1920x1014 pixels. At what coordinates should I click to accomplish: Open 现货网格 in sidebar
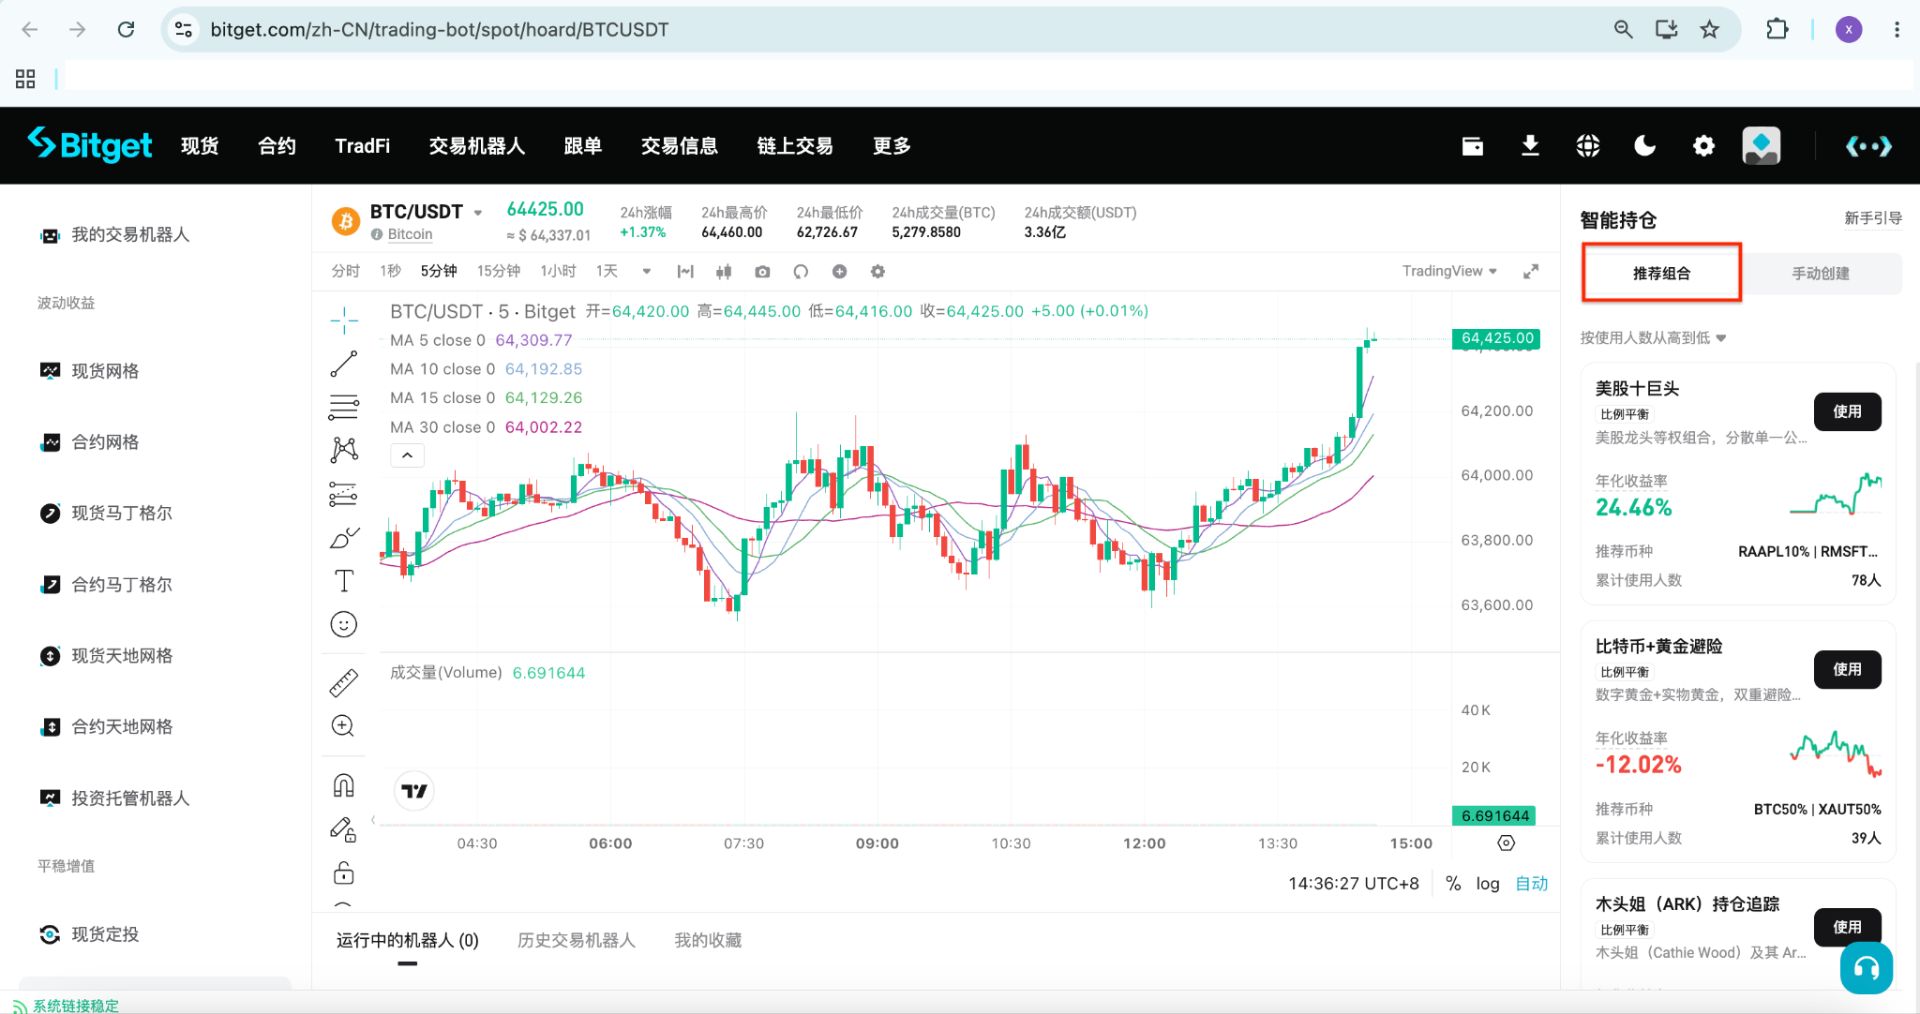coord(104,371)
